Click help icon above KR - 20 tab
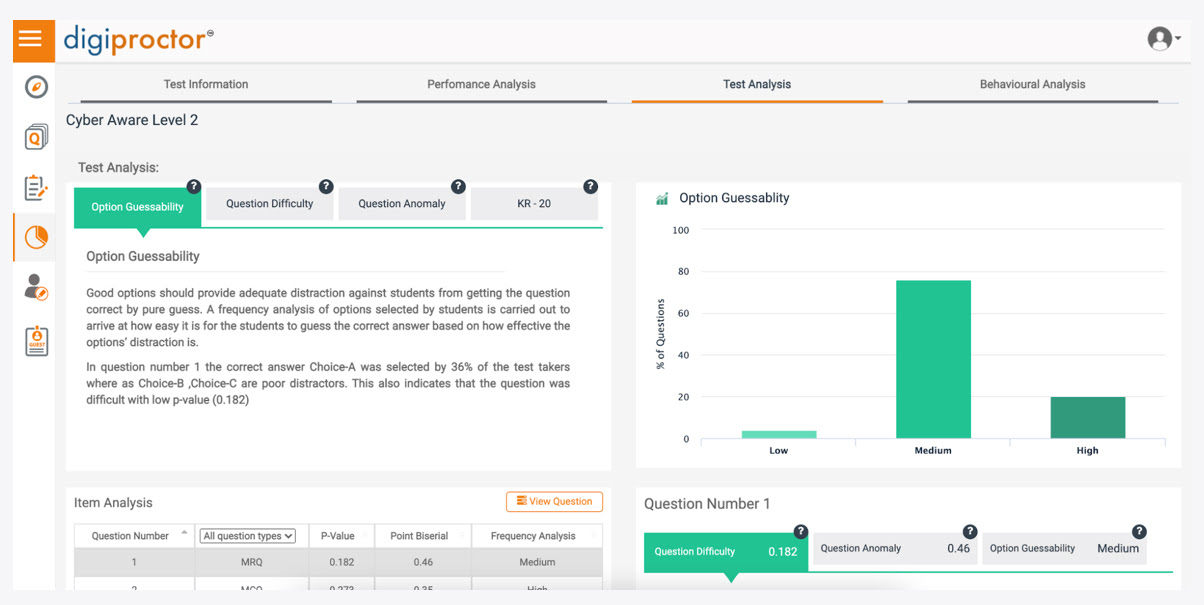The height and width of the screenshot is (605, 1204). [590, 187]
